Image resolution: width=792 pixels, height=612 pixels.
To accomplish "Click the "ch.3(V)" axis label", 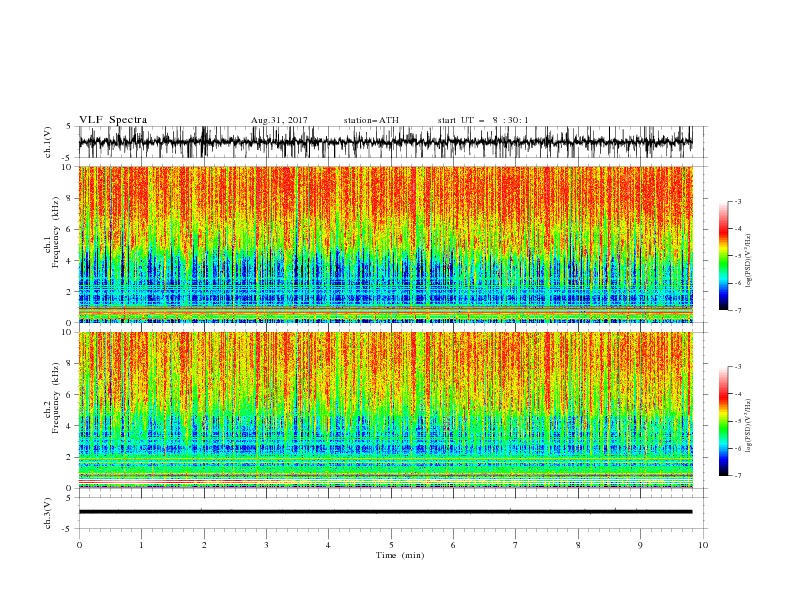I will coord(48,513).
